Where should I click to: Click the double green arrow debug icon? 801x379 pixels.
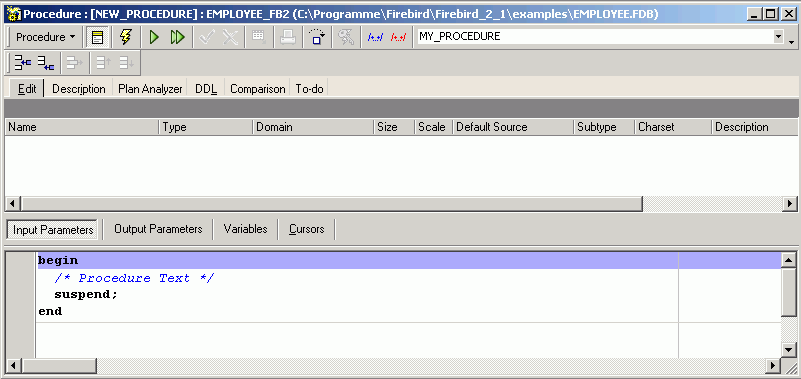[x=177, y=37]
